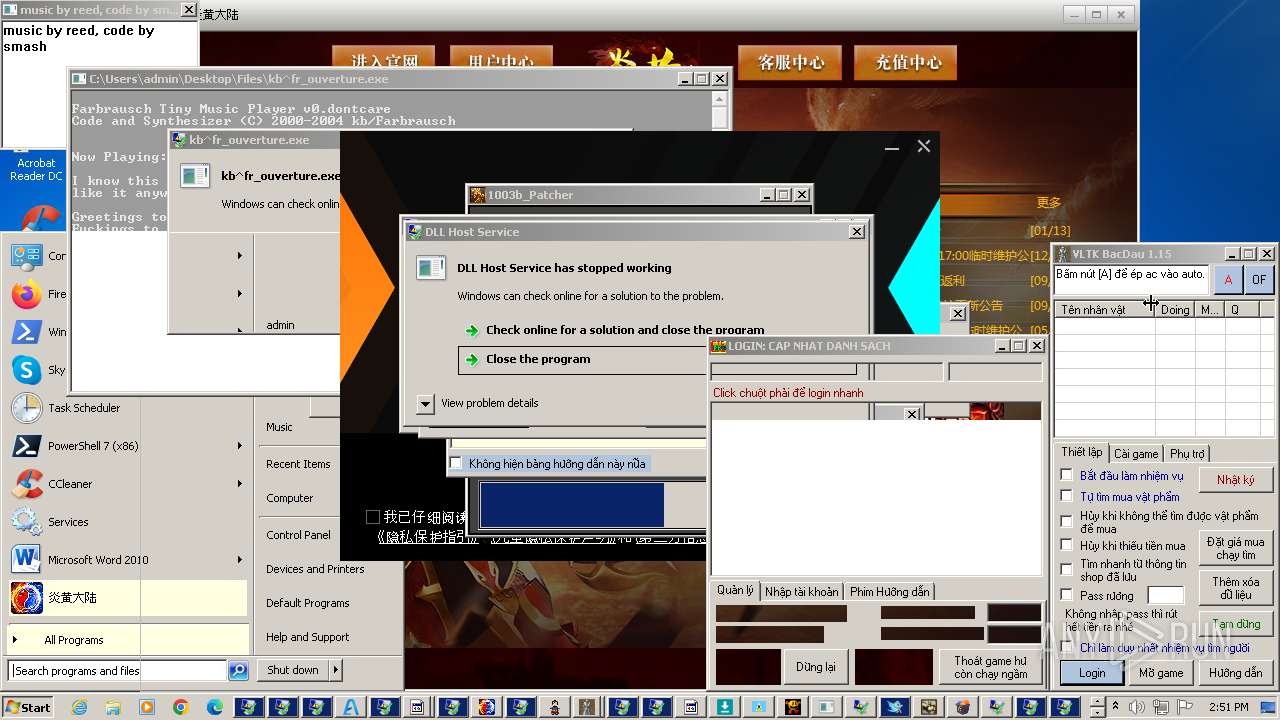Open Task Scheduler icon in Start menu
The image size is (1280, 720).
pos(27,408)
